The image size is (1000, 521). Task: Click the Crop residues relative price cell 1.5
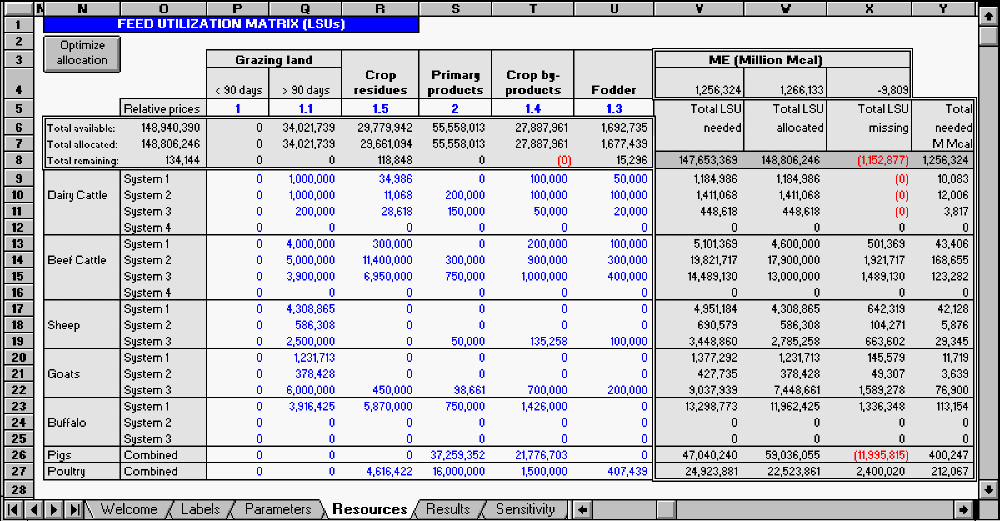click(379, 108)
